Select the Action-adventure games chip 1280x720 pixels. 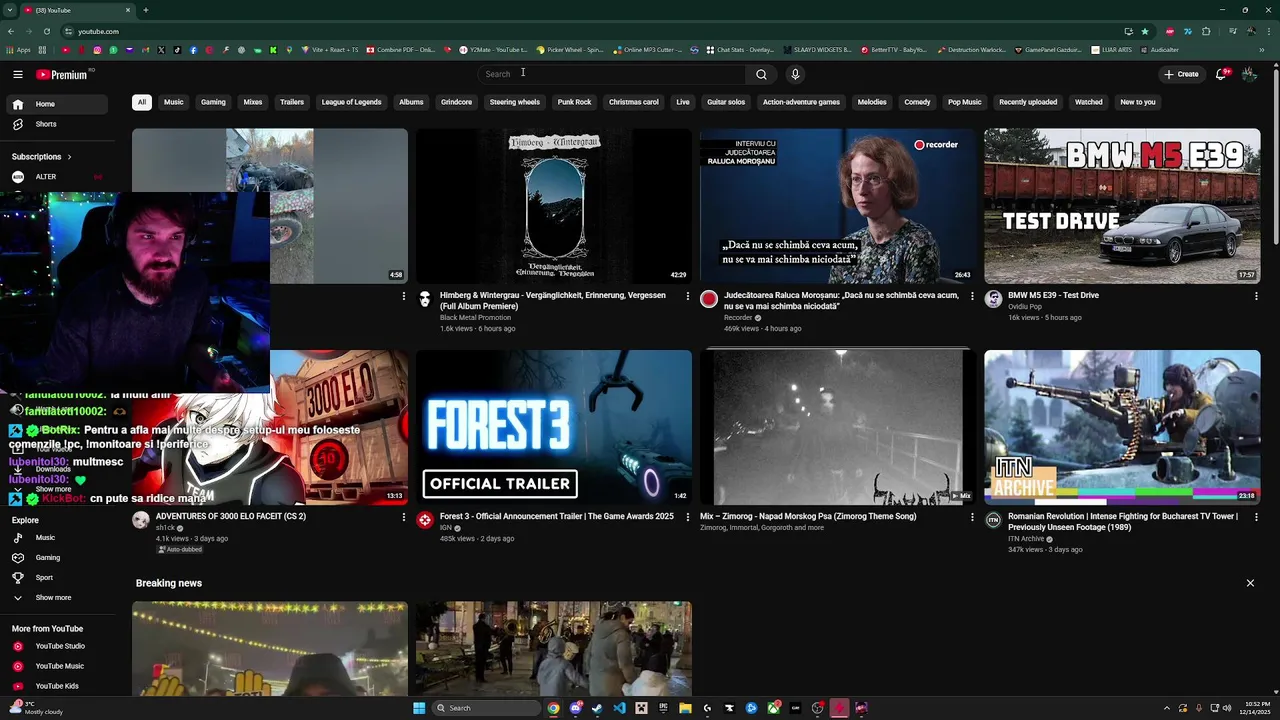point(801,102)
